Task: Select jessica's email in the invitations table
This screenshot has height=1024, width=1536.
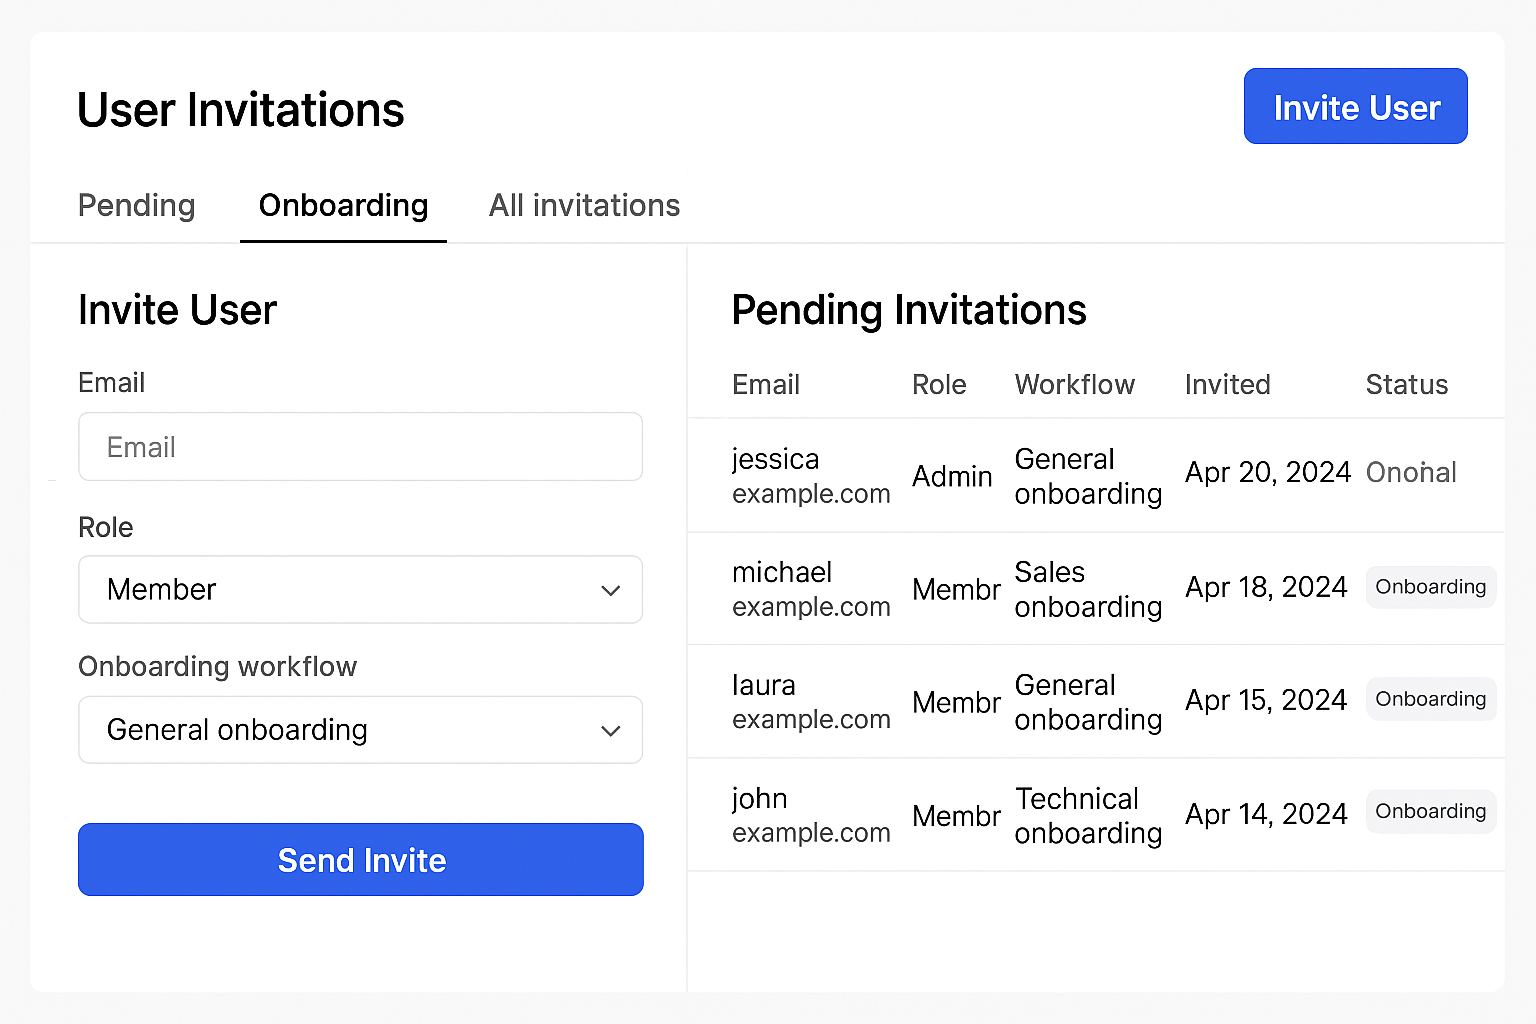Action: point(810,475)
